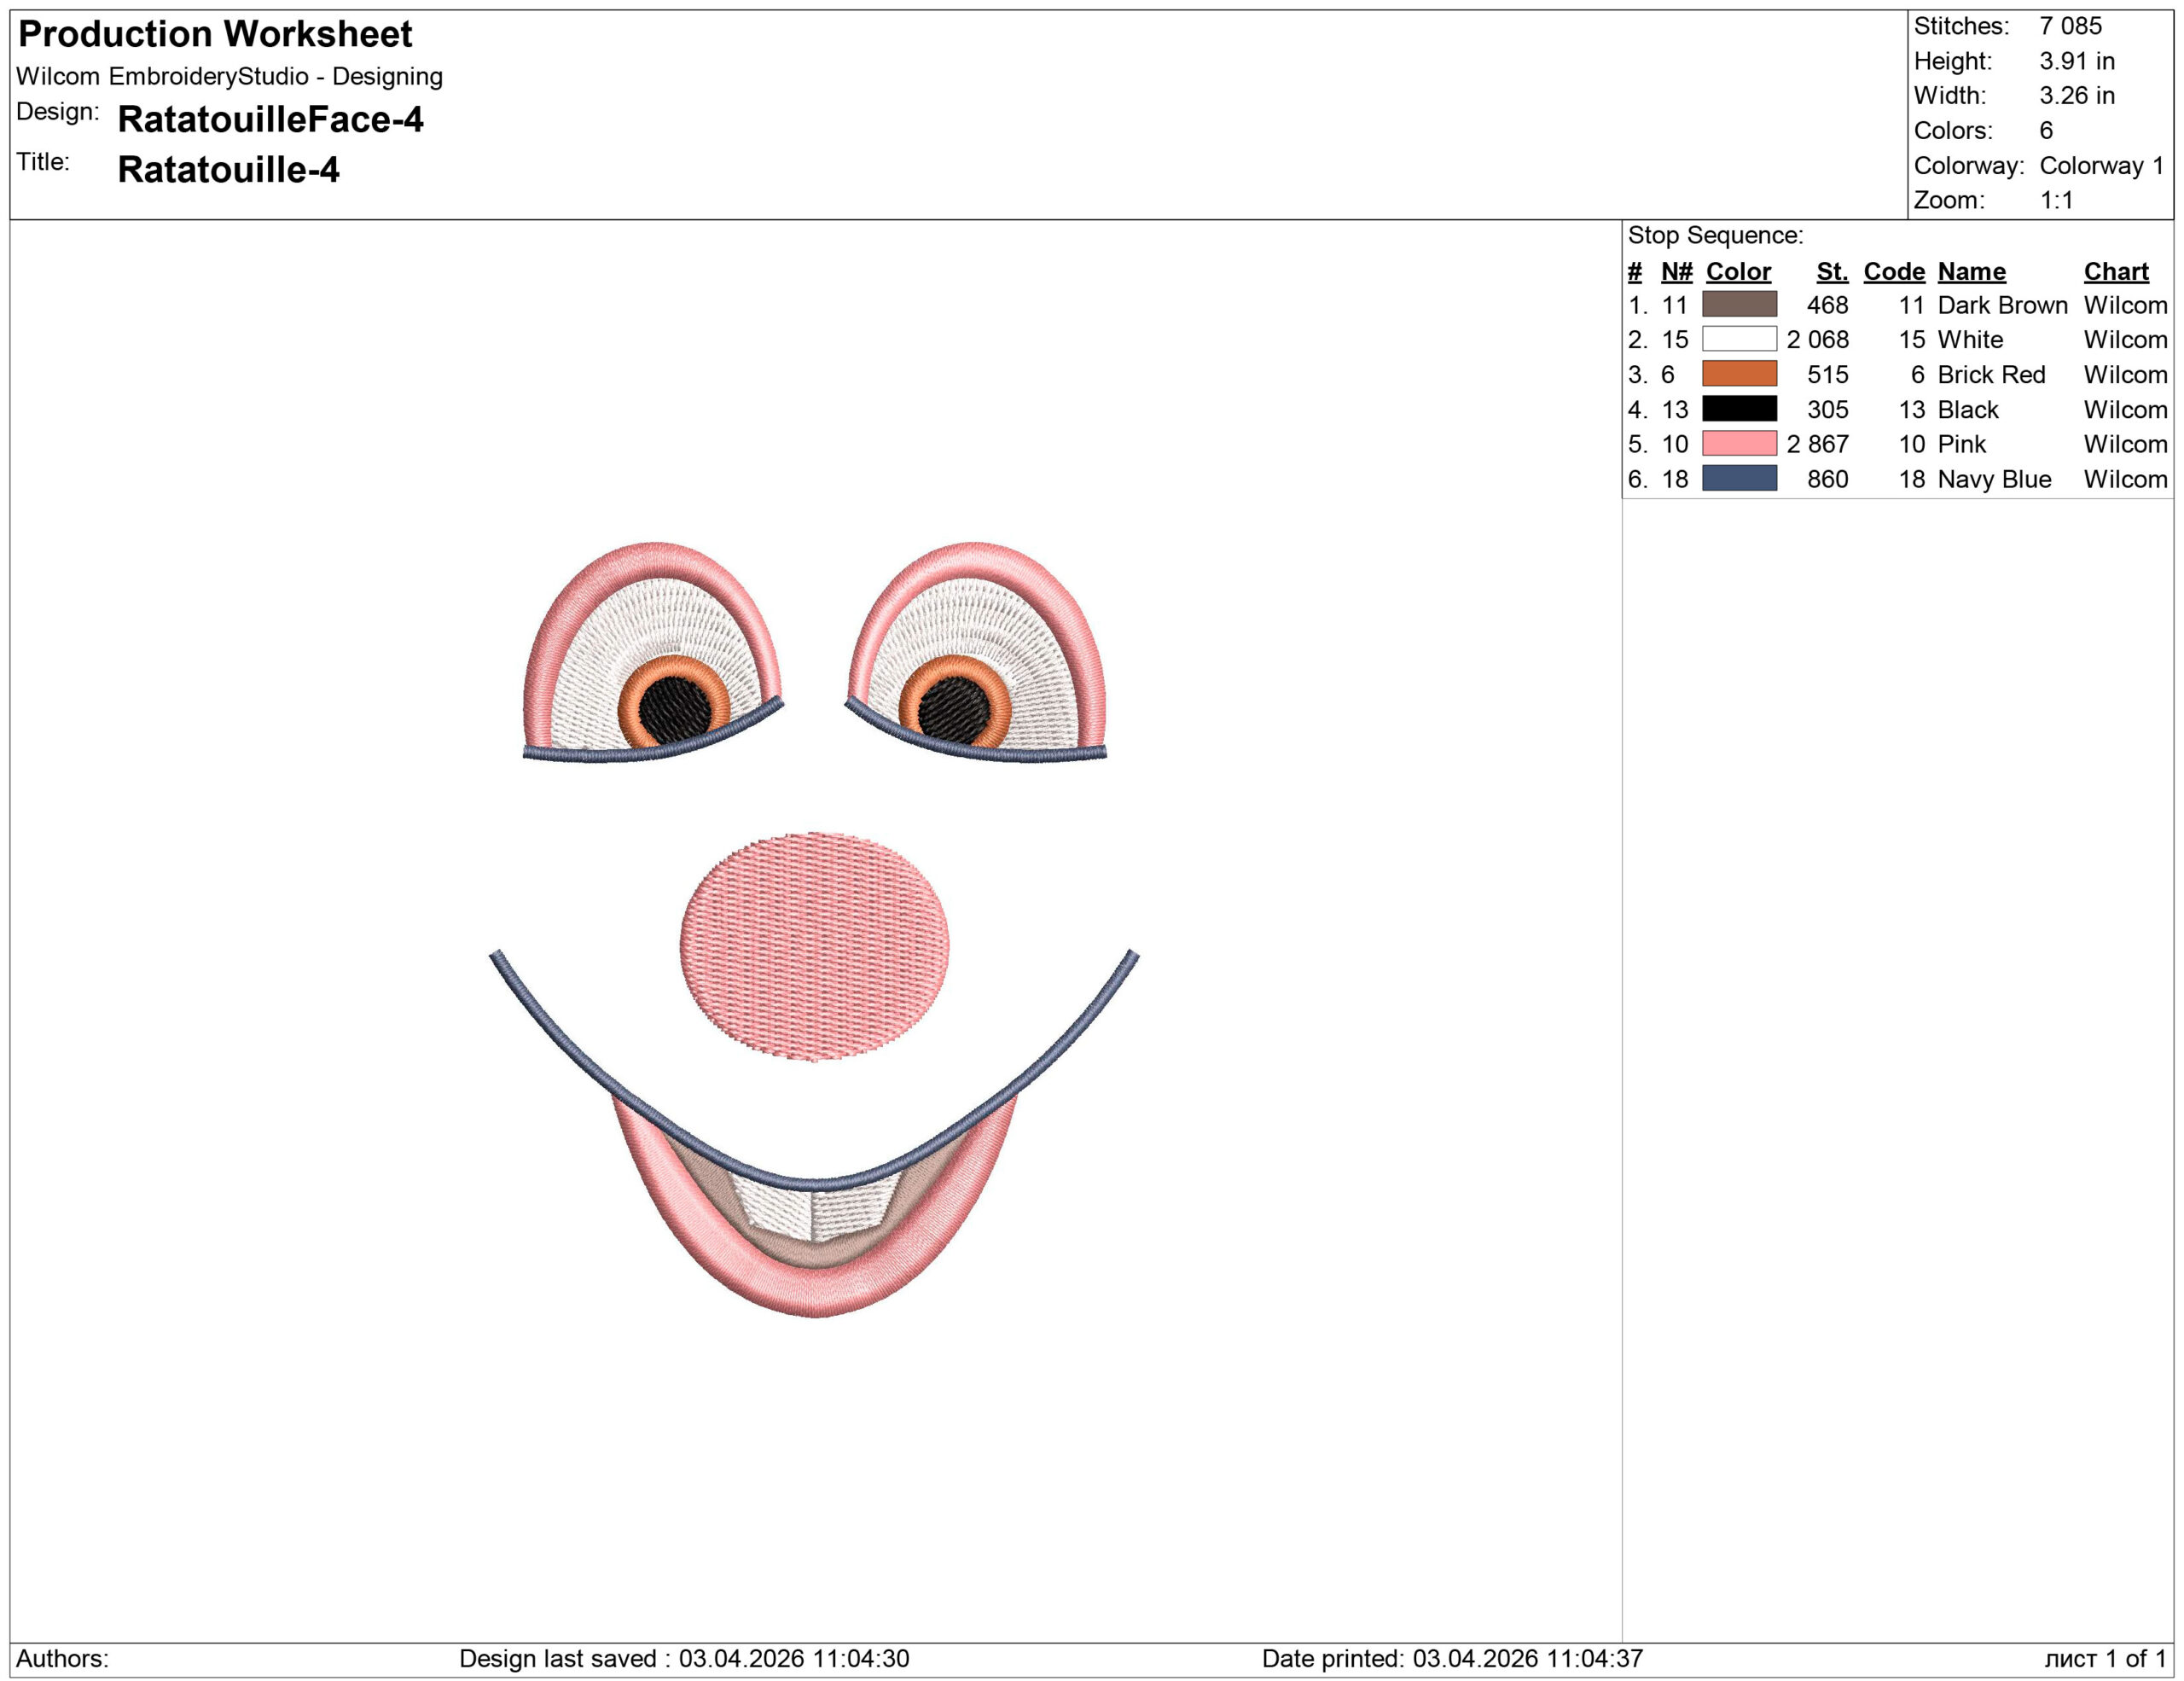This screenshot has height=1681, width=2184.
Task: Click the Production Worksheet heading
Action: (215, 34)
